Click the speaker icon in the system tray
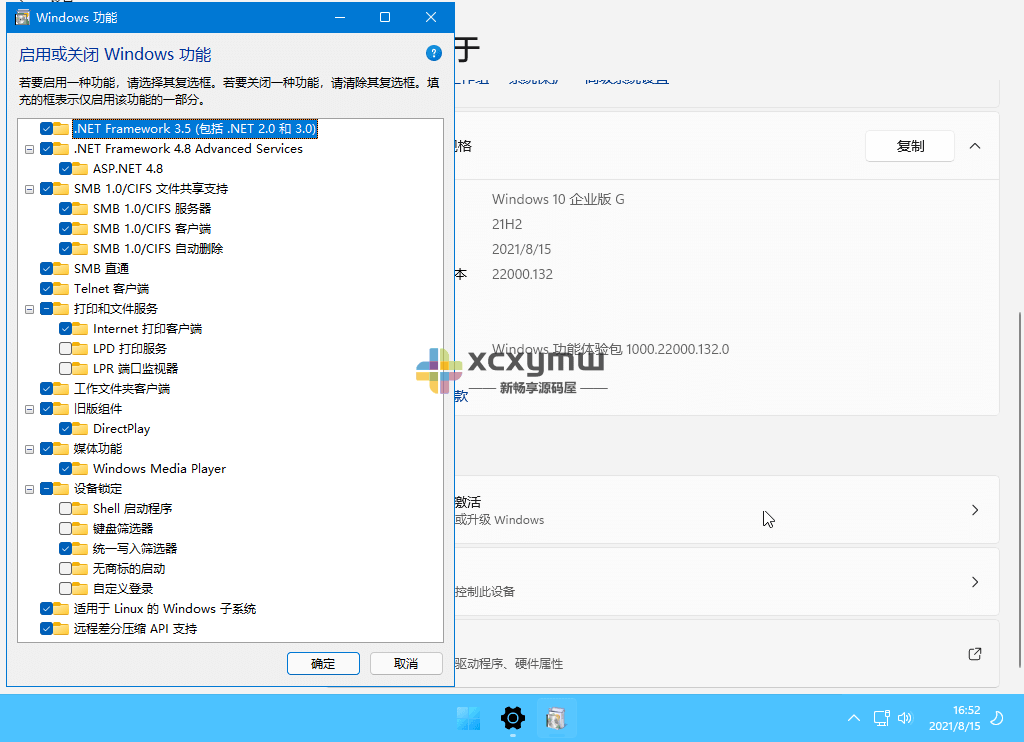 coord(905,717)
